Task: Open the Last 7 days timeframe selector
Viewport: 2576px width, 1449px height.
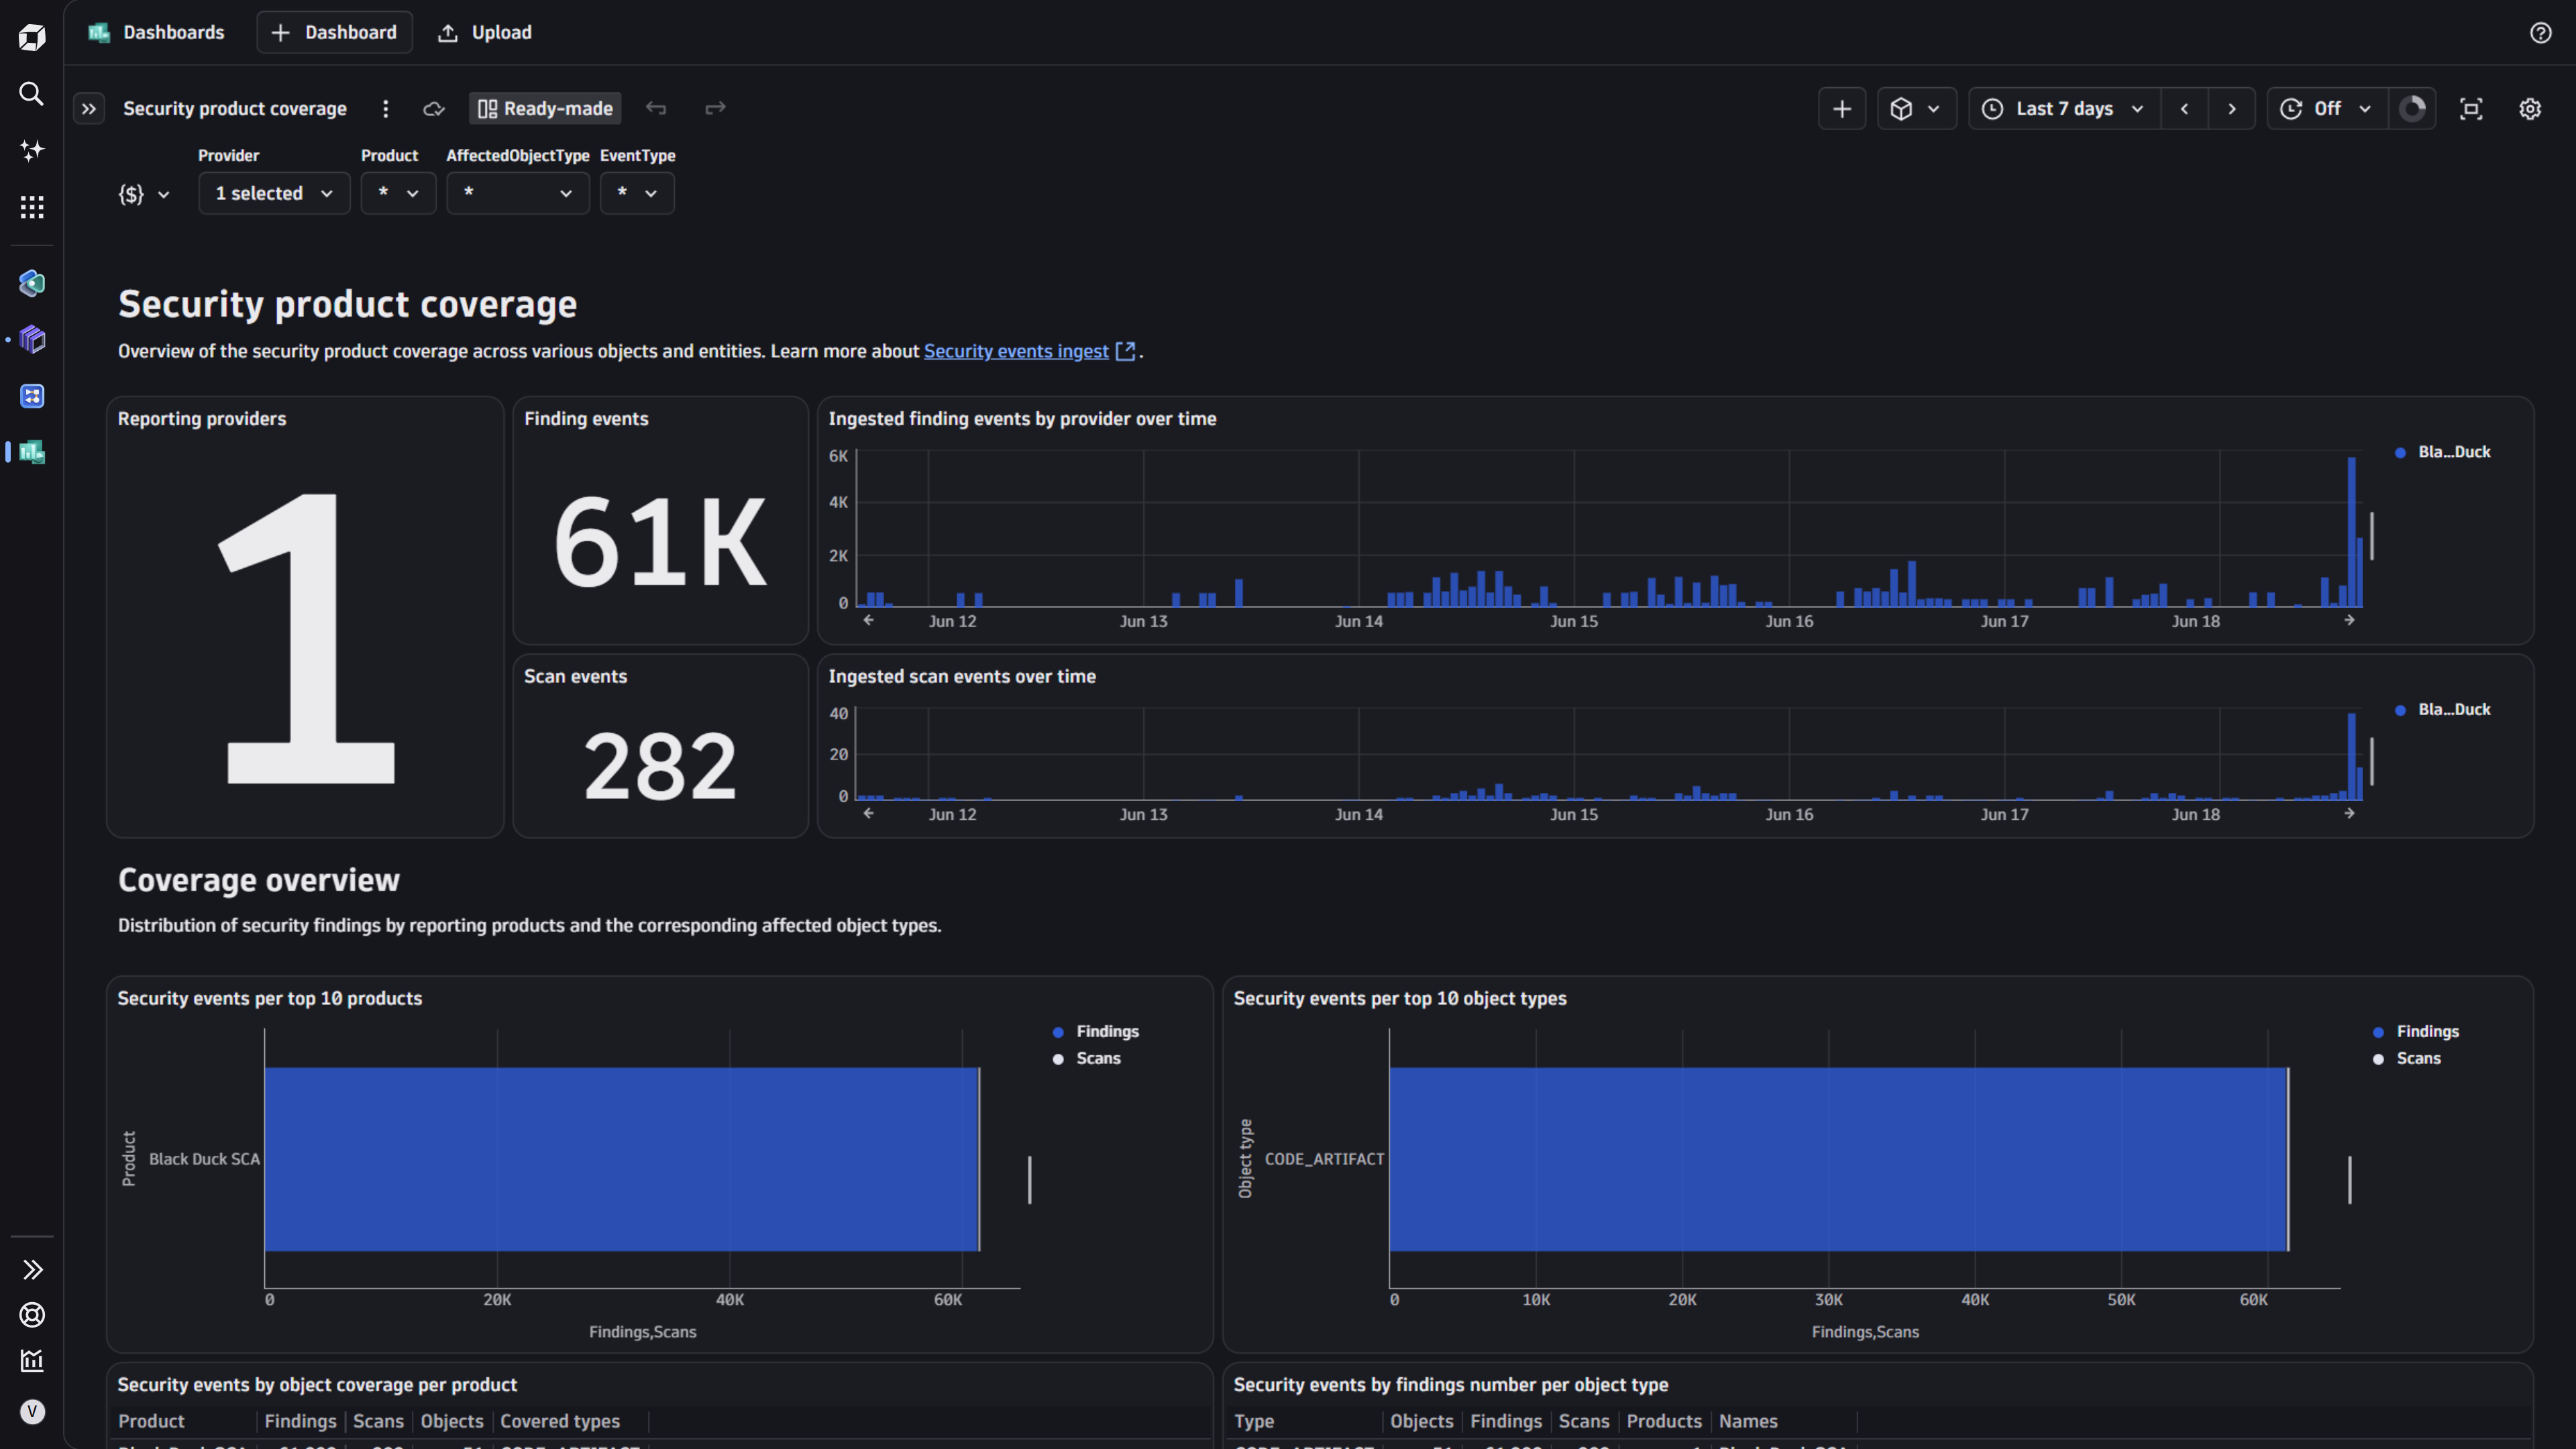Action: (2064, 109)
